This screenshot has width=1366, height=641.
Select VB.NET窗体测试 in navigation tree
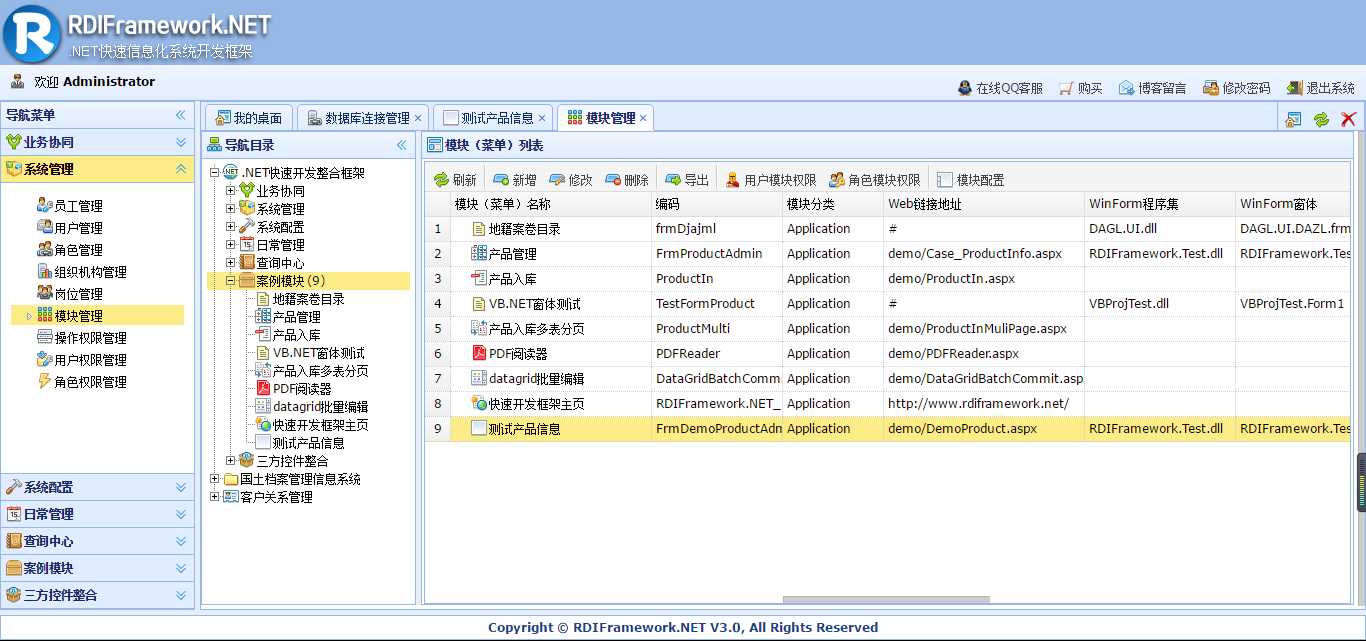point(318,353)
